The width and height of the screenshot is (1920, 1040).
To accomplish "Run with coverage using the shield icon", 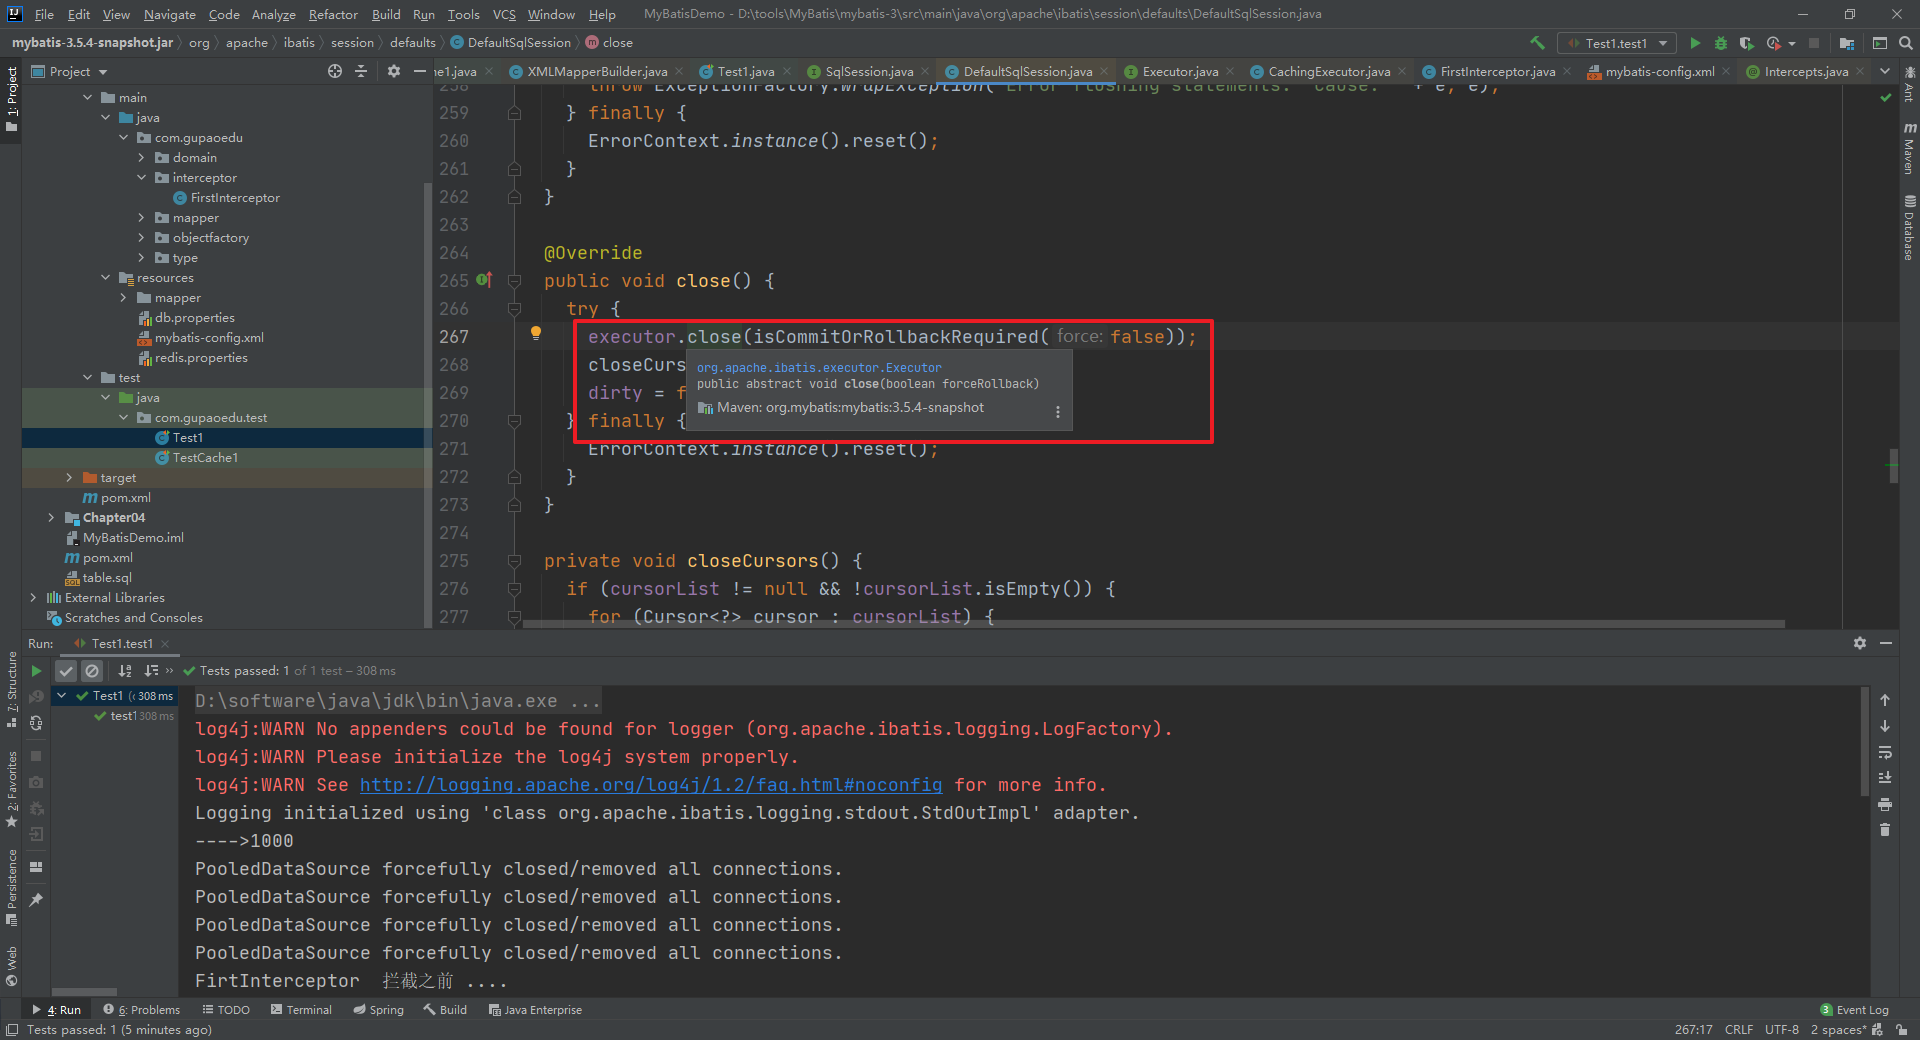I will (1746, 43).
